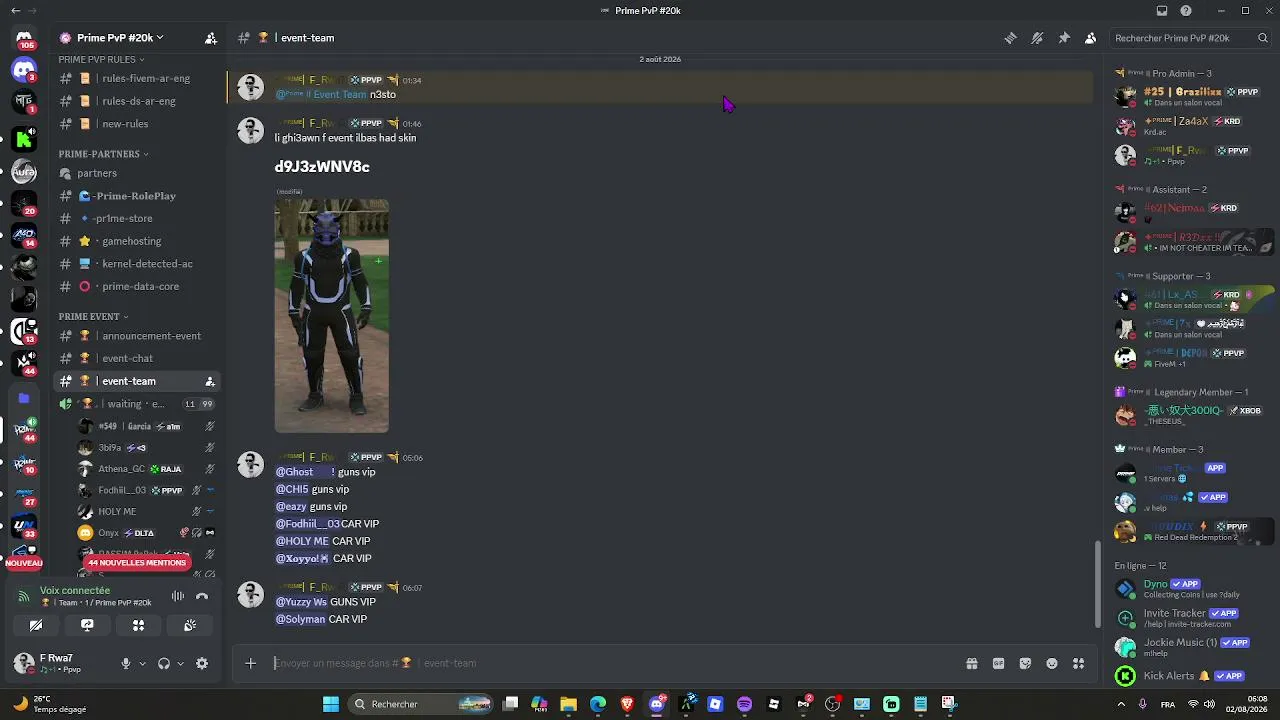1280x720 pixels.
Task: Click the message attachment plus button
Action: click(x=251, y=663)
